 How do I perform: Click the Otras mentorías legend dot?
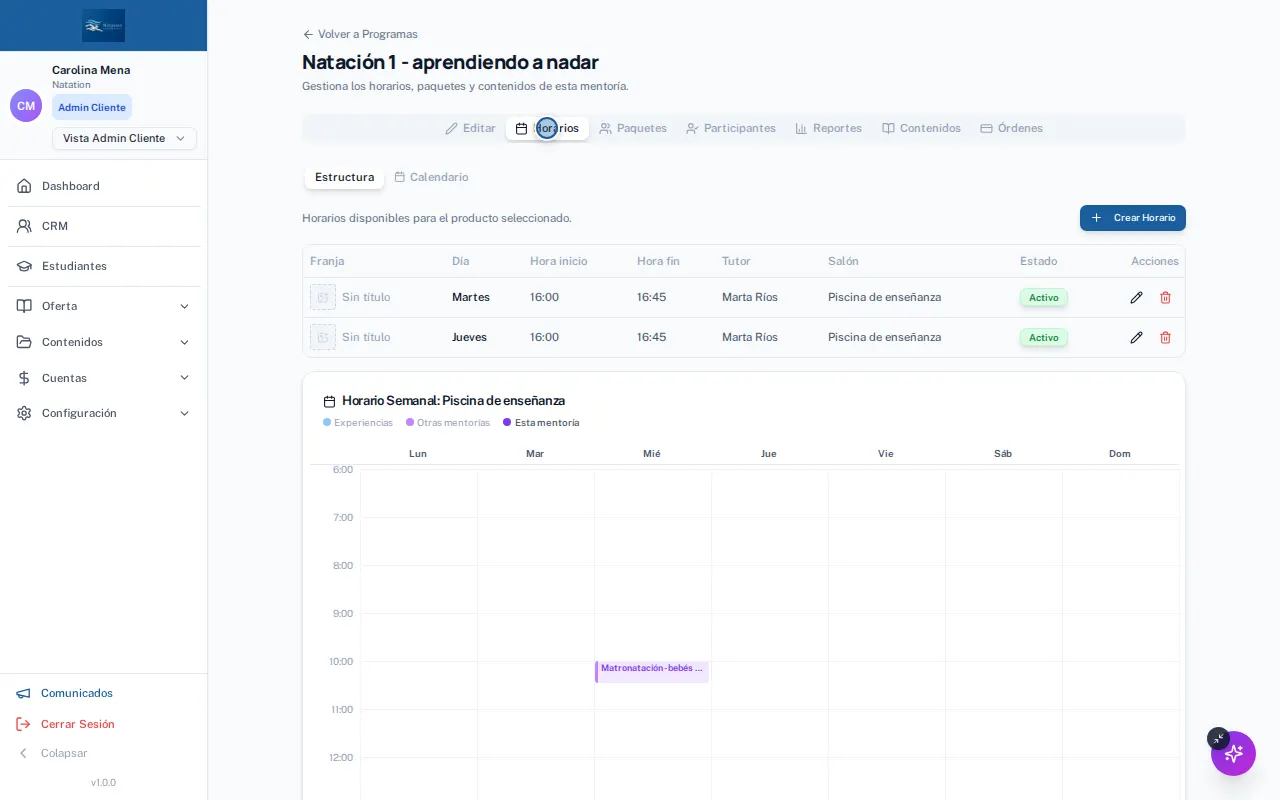click(x=410, y=422)
